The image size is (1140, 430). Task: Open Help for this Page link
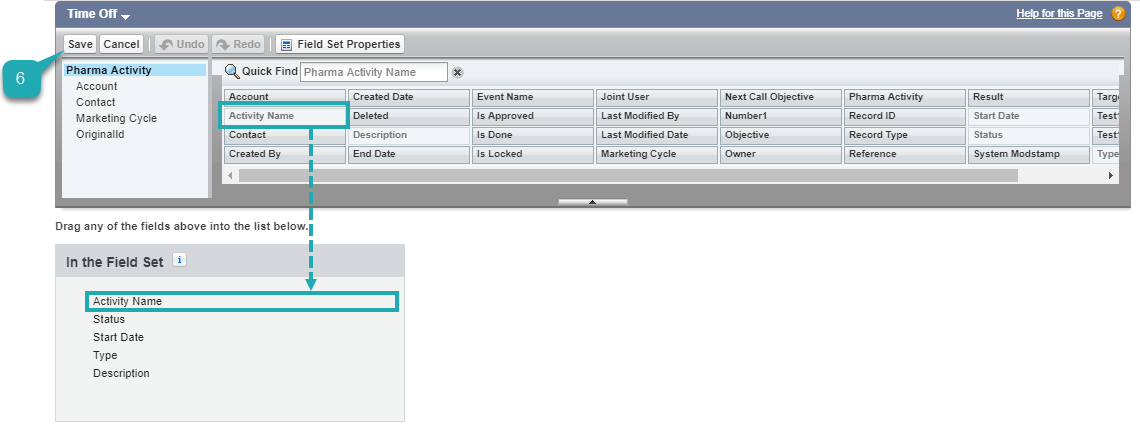point(1059,14)
